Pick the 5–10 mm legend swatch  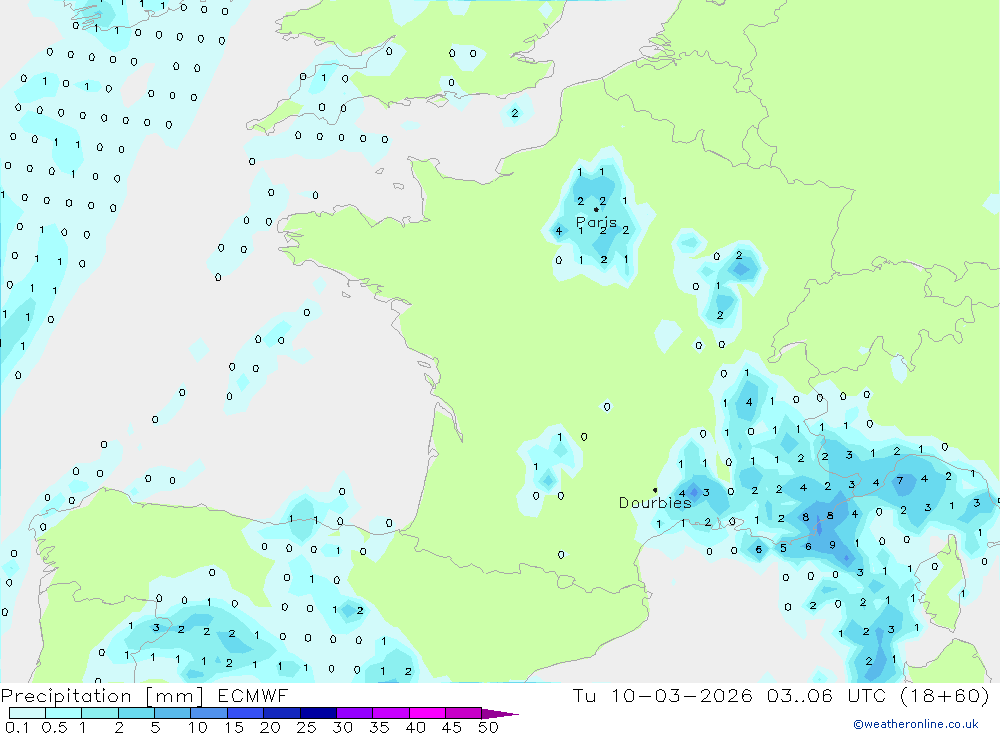click(173, 713)
